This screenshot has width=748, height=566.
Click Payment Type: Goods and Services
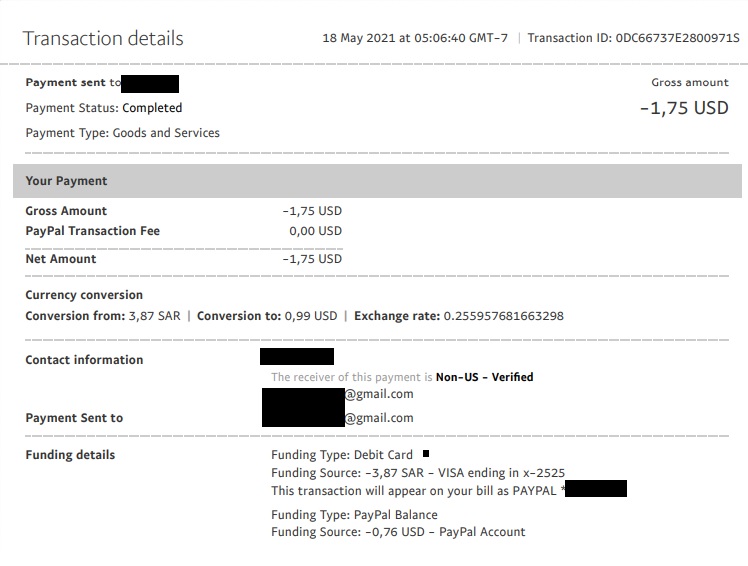click(x=122, y=133)
